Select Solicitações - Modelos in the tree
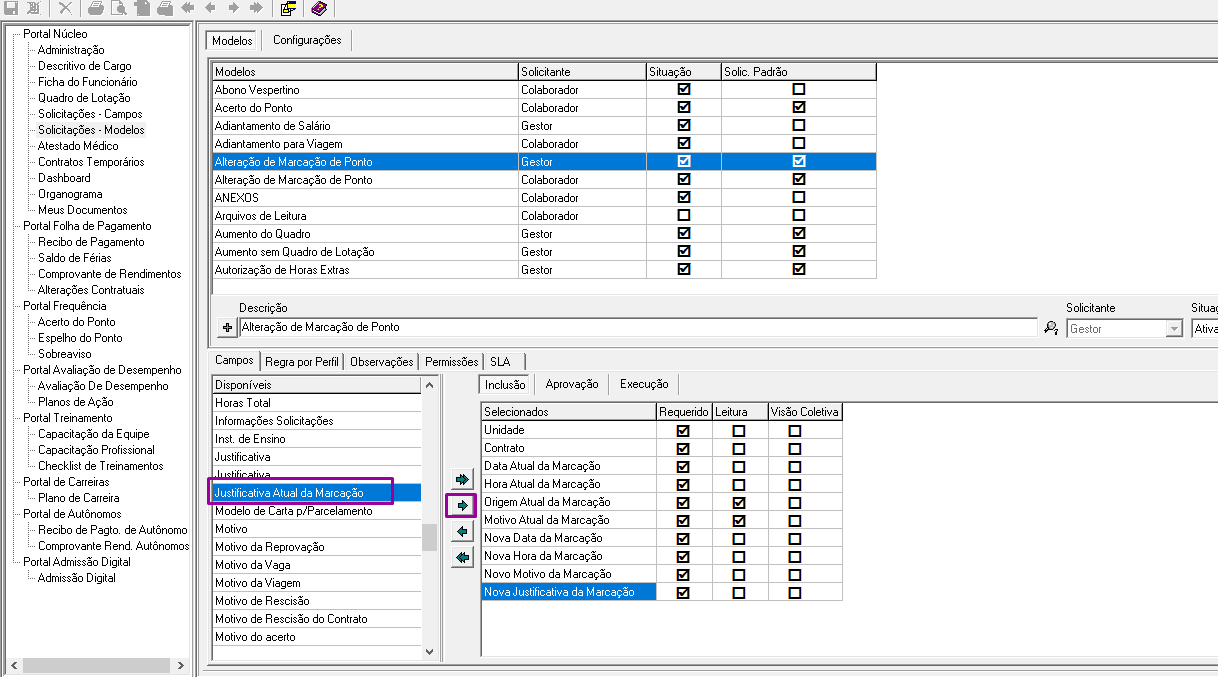The image size is (1218, 677). (91, 130)
